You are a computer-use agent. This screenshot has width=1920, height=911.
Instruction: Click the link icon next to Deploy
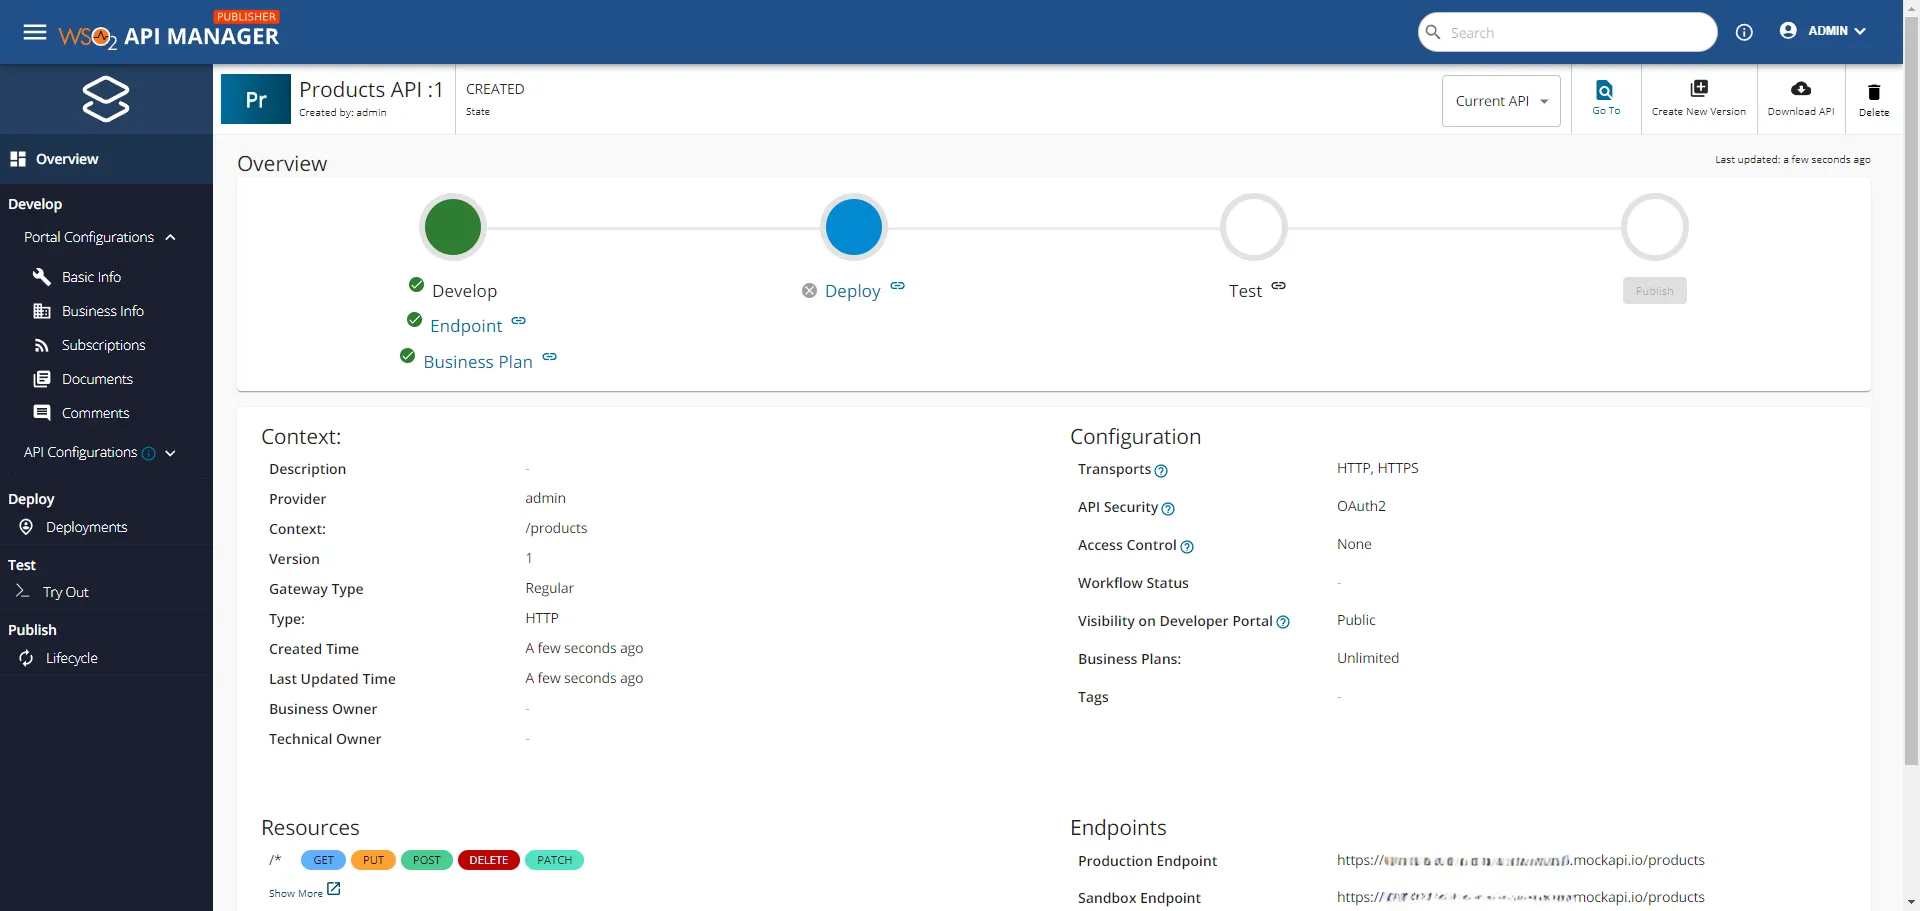click(897, 286)
